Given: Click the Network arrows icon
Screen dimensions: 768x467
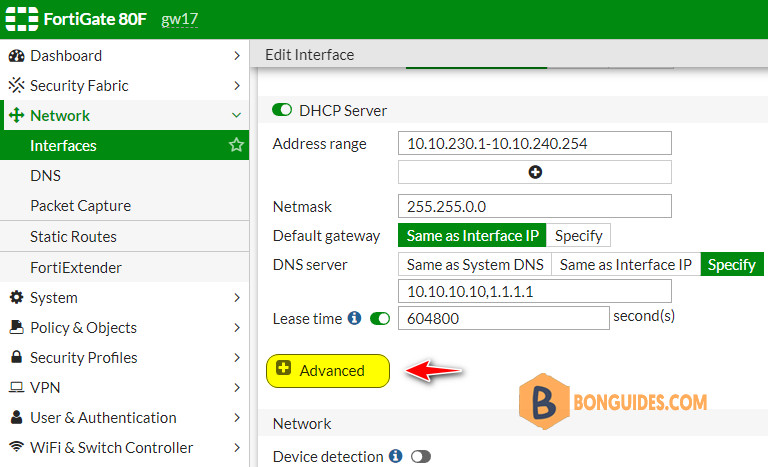Looking at the screenshot, I should pos(16,115).
